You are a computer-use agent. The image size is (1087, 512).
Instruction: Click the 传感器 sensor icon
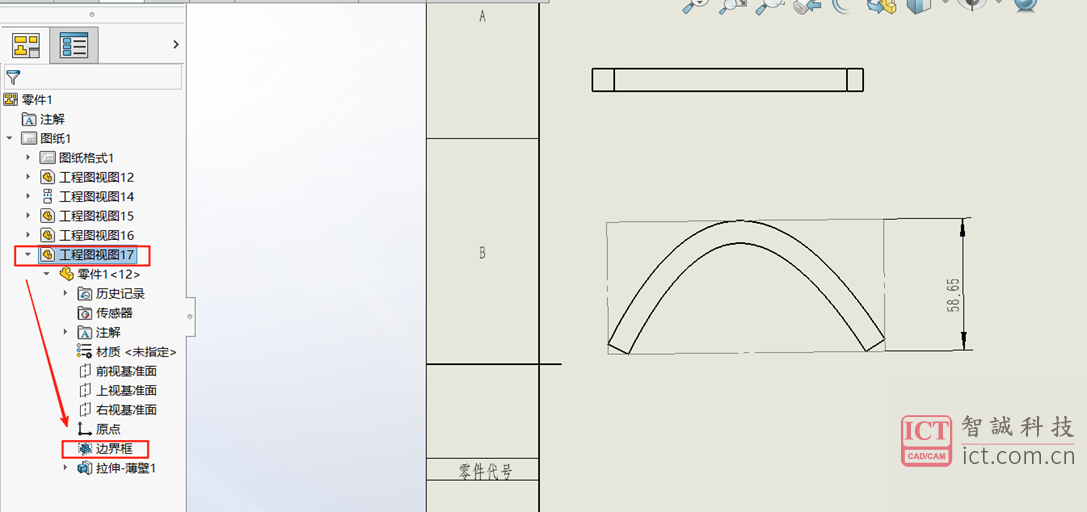tap(85, 312)
